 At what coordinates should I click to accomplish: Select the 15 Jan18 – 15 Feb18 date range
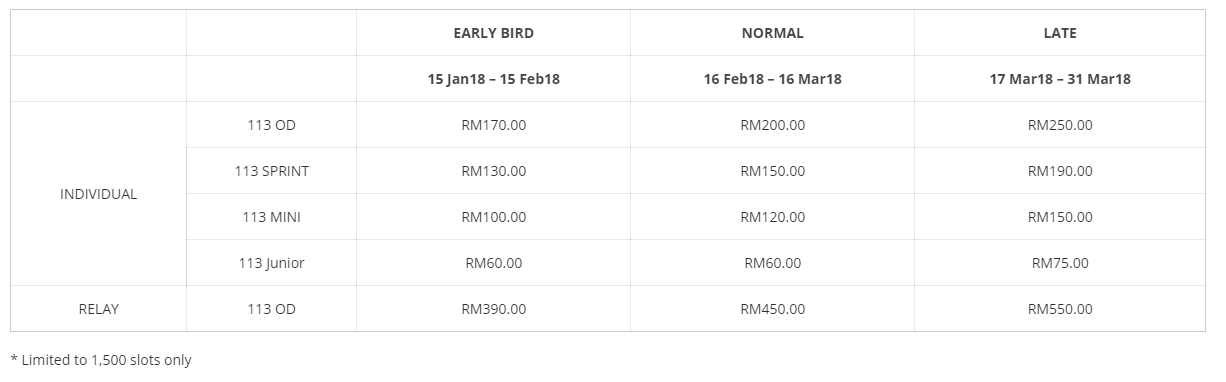[493, 79]
